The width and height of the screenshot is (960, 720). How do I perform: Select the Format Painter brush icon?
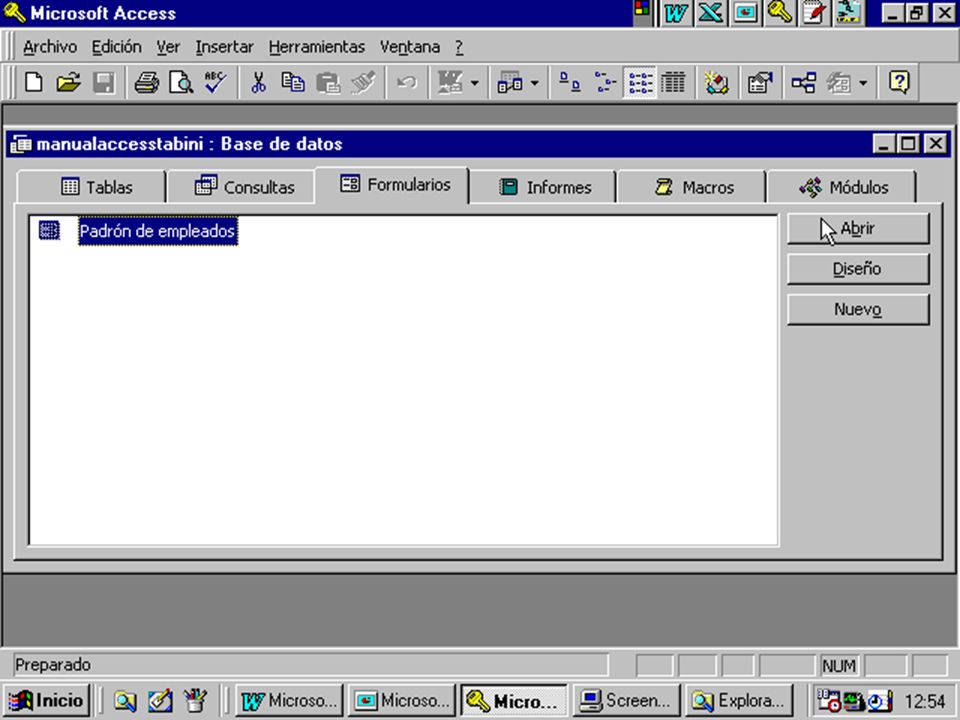click(x=363, y=82)
